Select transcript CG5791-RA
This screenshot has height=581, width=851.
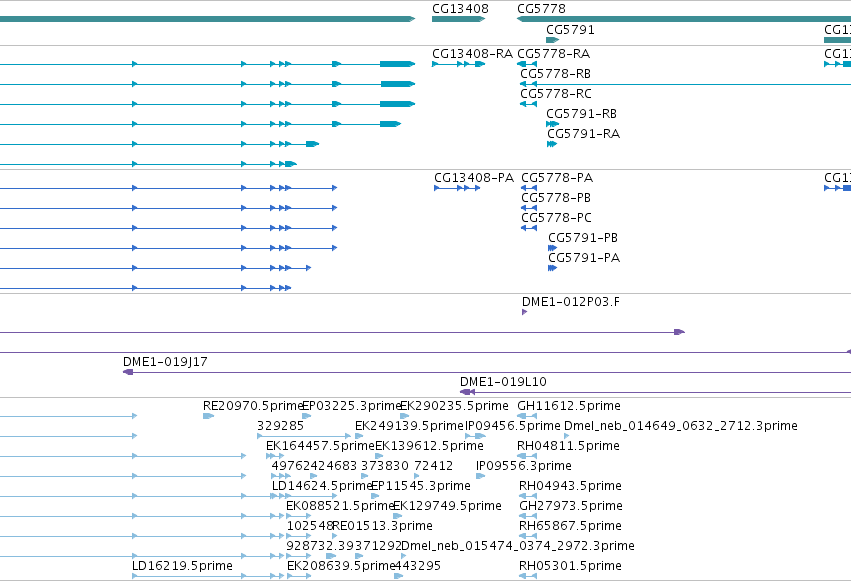[552, 144]
